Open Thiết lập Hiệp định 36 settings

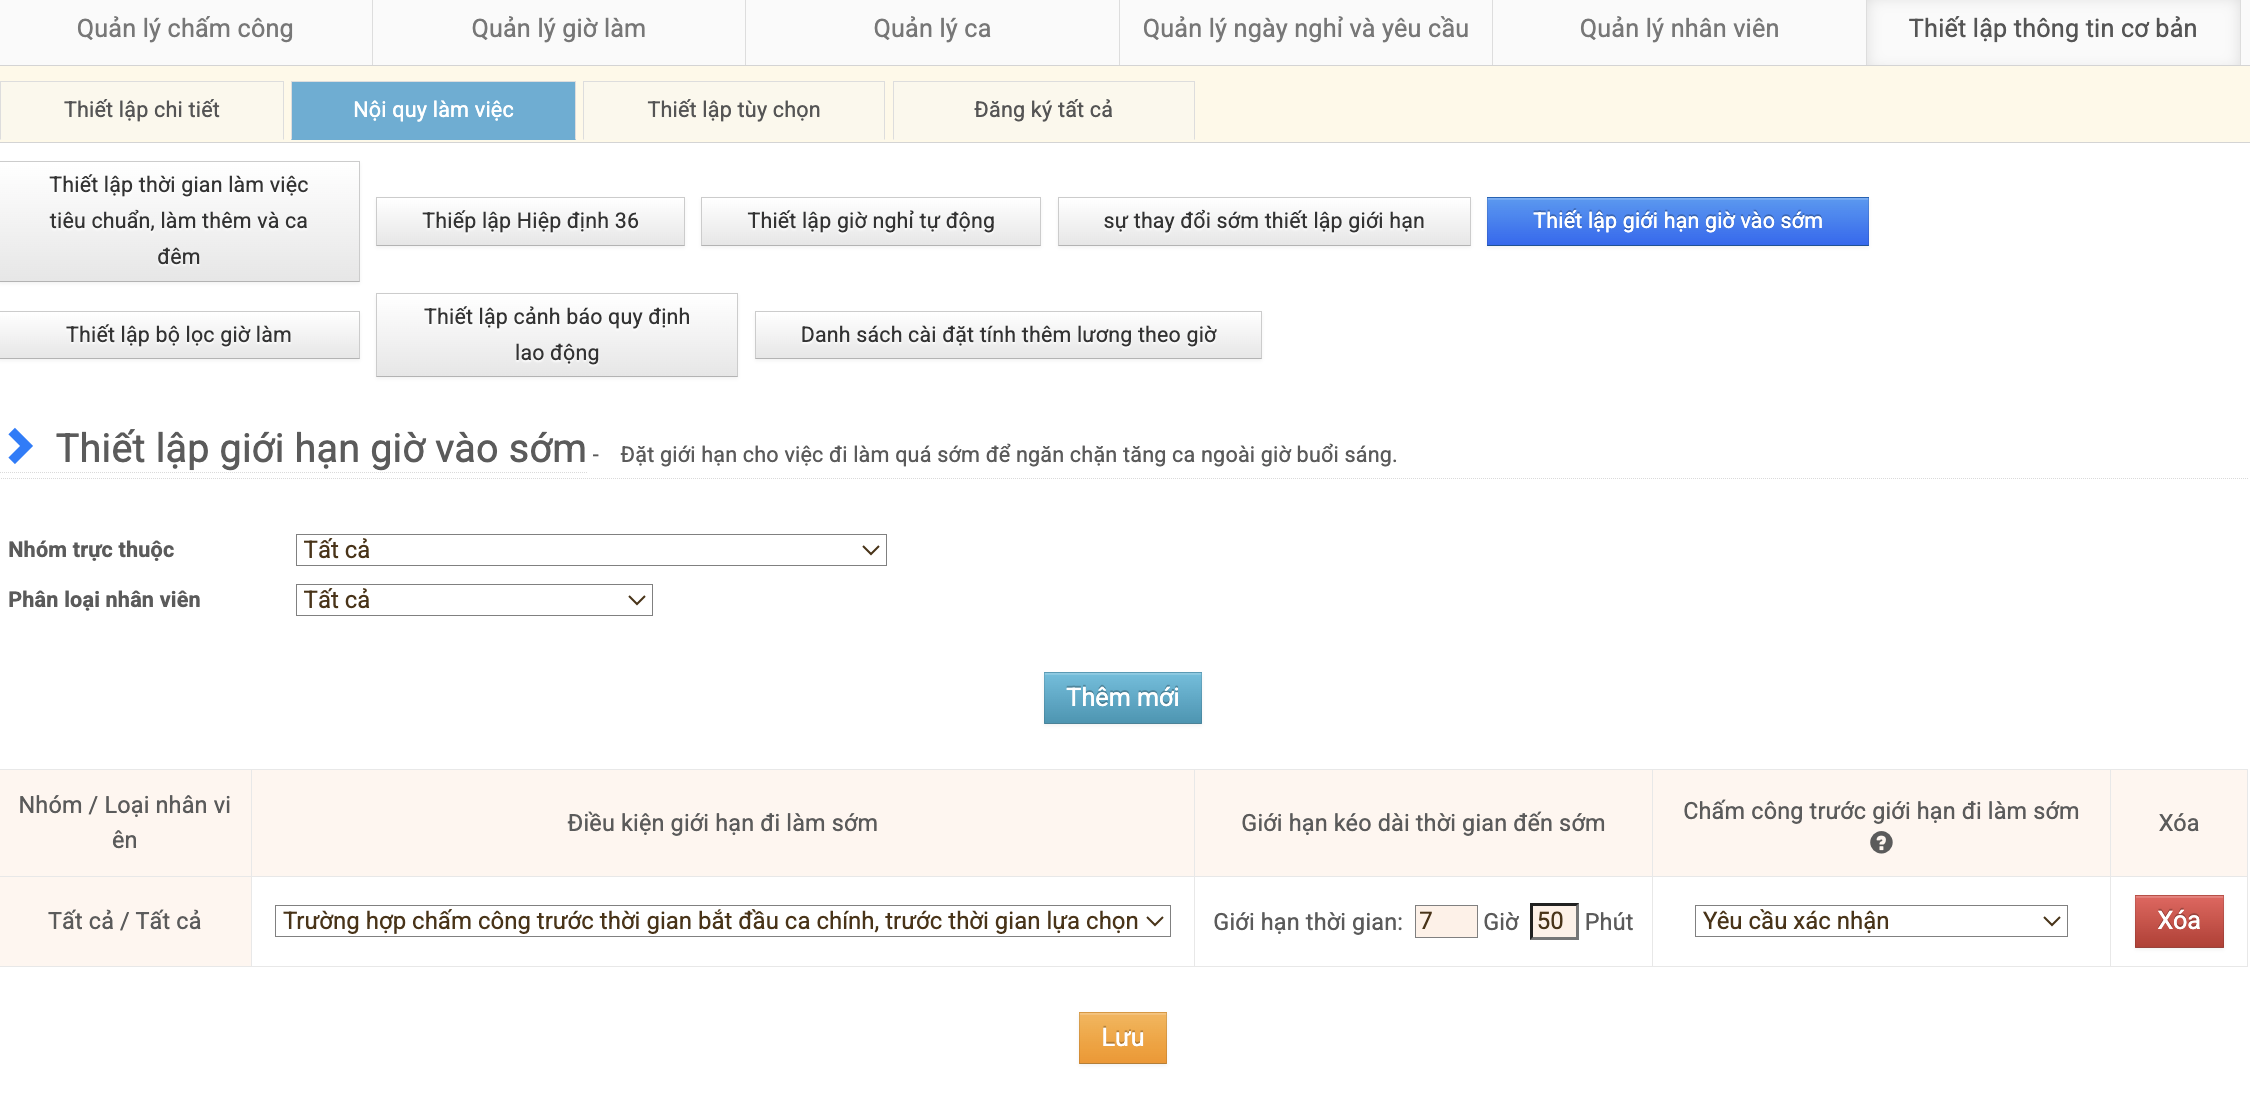(x=530, y=221)
